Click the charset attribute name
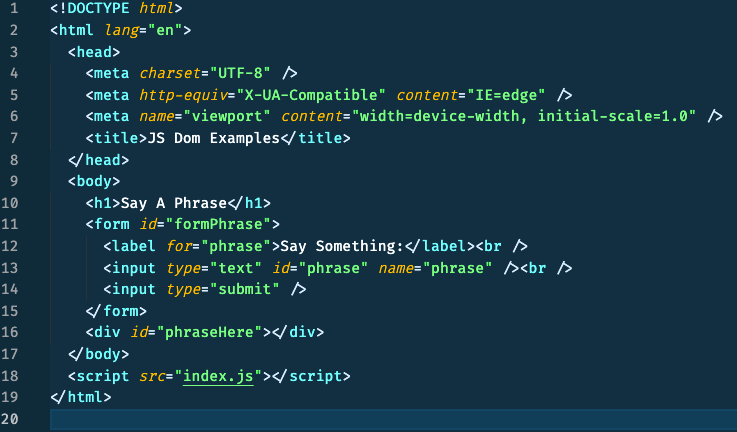 tap(170, 73)
